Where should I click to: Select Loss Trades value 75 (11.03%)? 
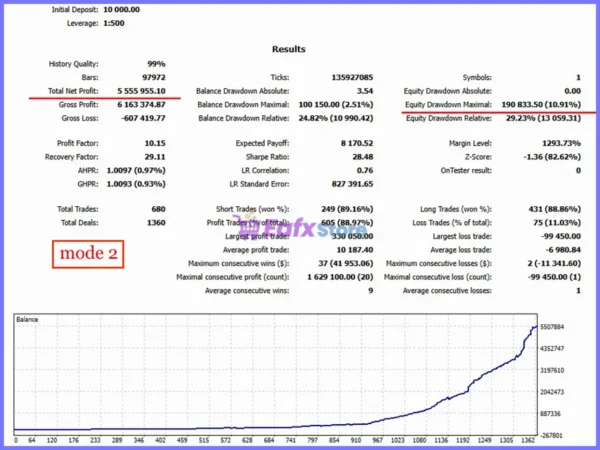tap(557, 223)
